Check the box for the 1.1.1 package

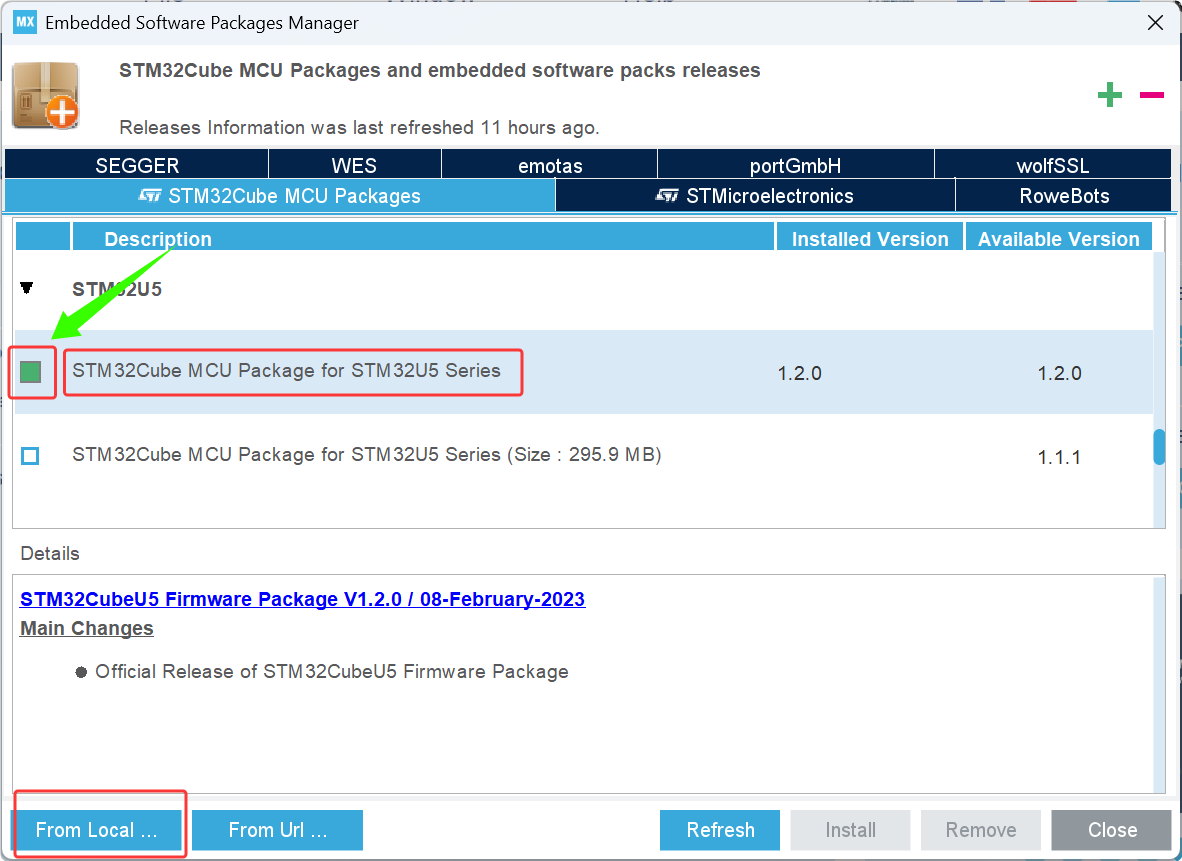point(30,456)
